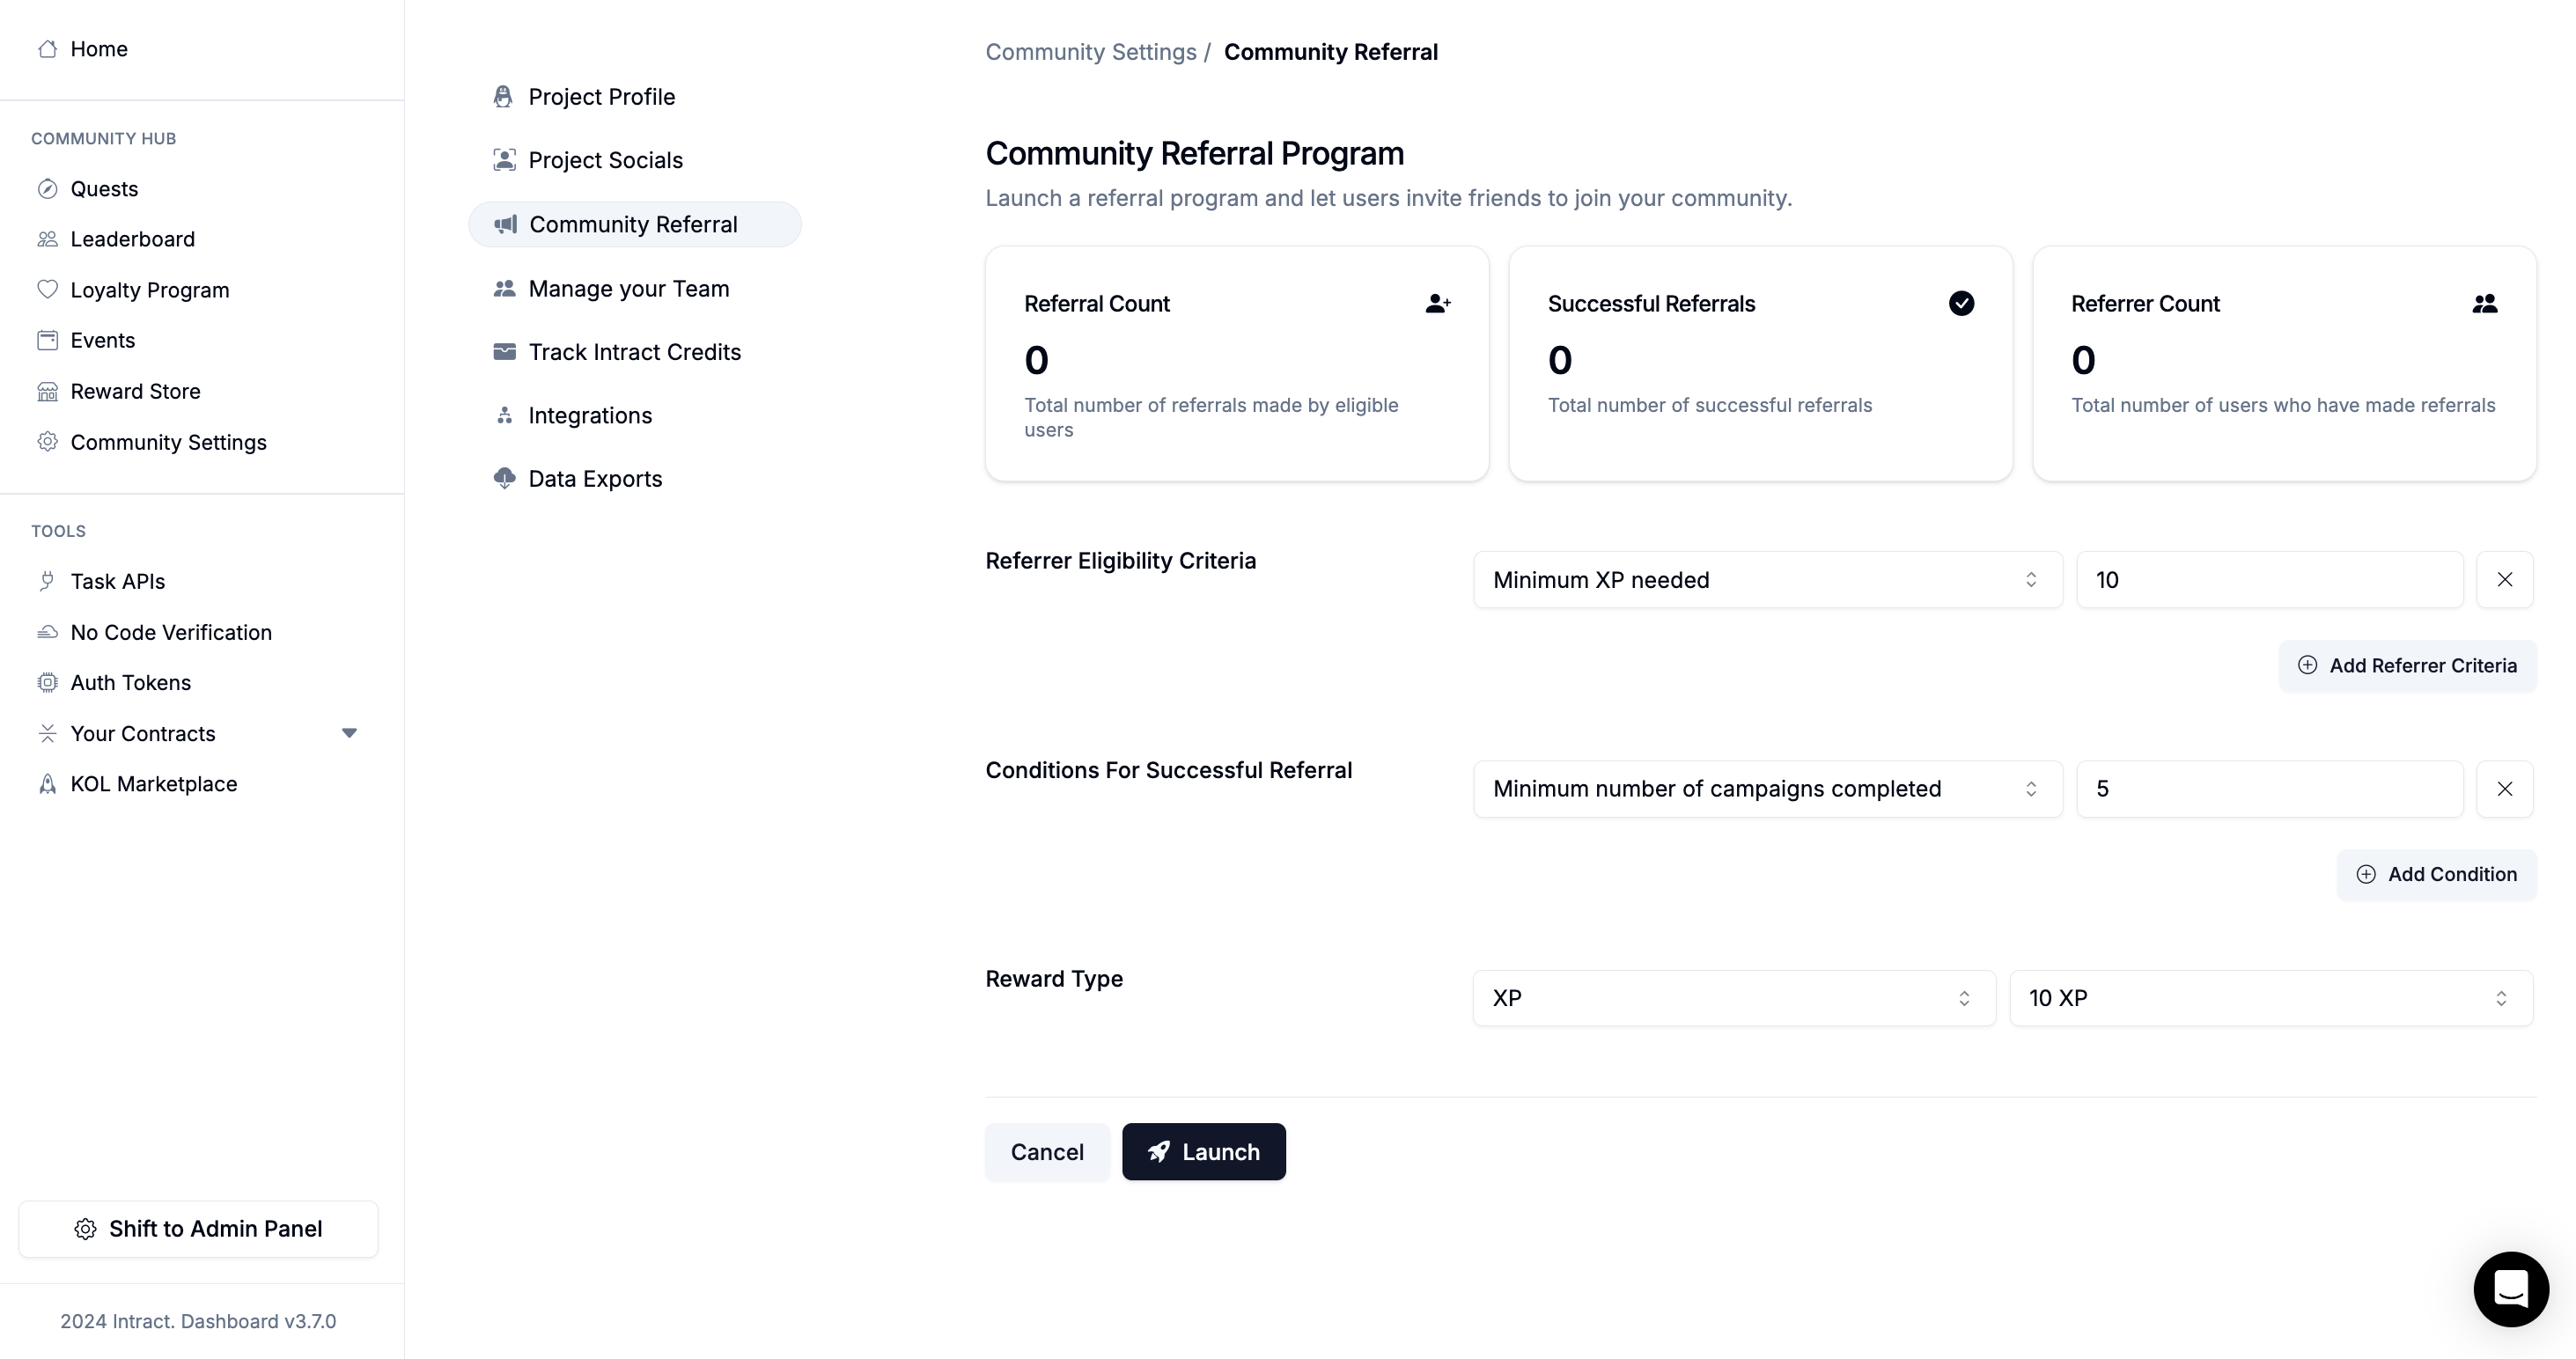Go to Manage your Team settings
Screen dimensions: 2576x1359
[x=628, y=289]
